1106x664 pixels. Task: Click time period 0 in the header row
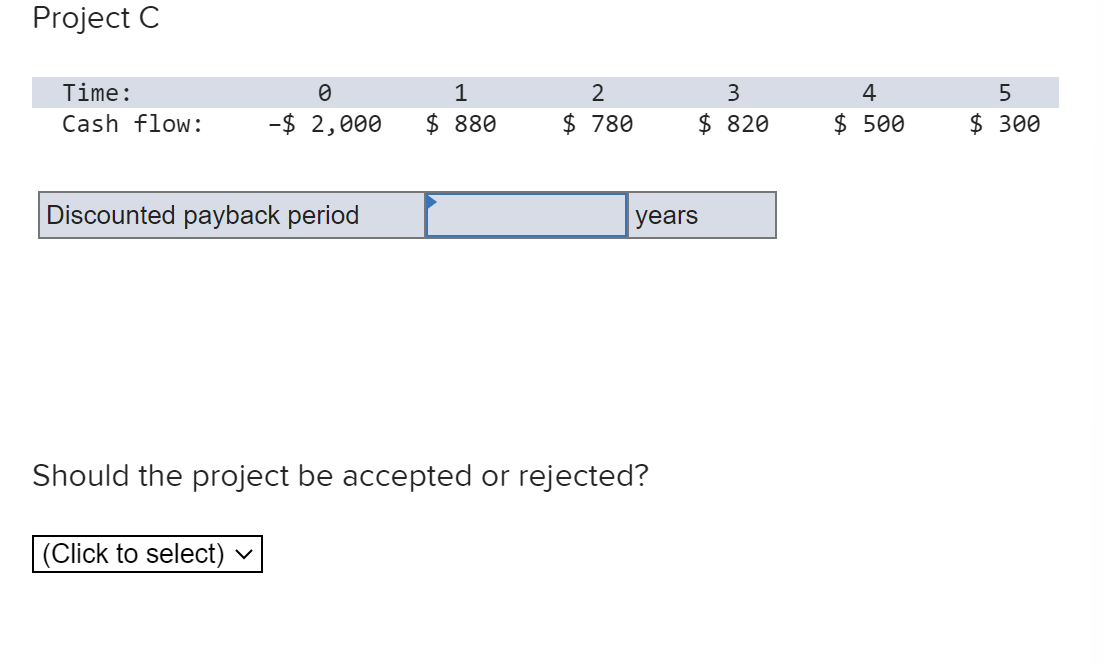coord(324,92)
